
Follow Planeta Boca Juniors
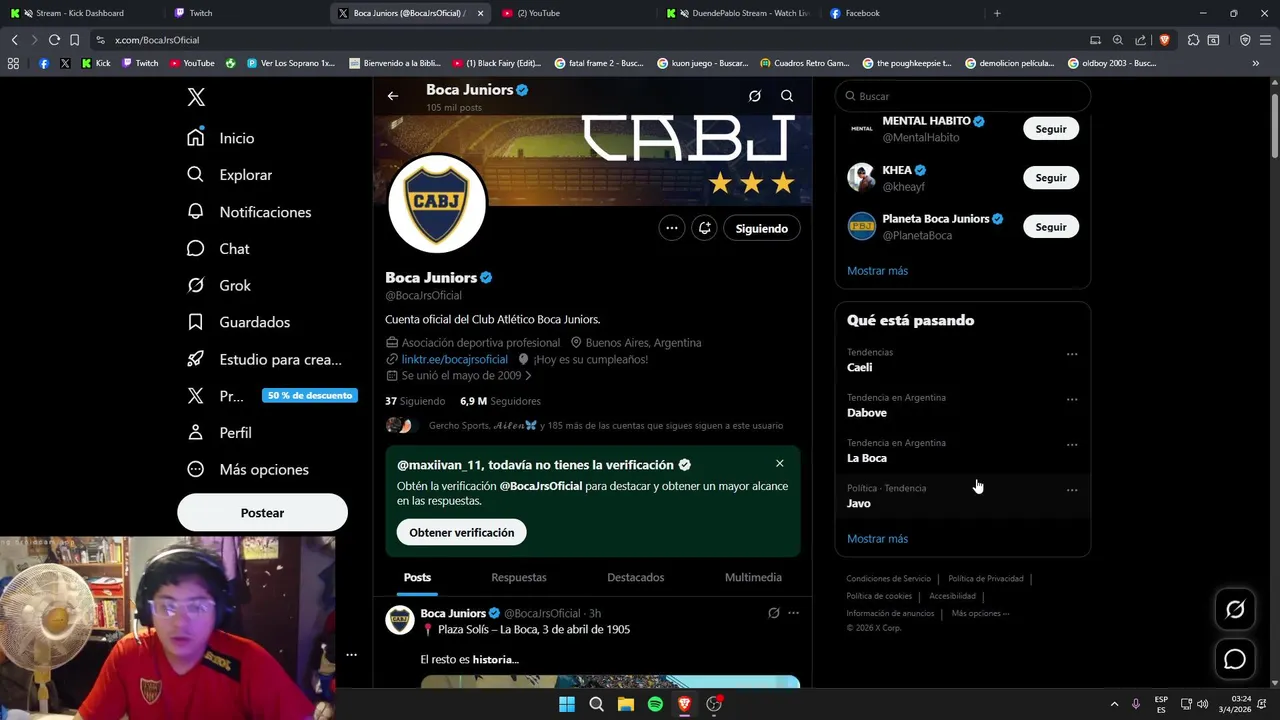[x=1051, y=227]
